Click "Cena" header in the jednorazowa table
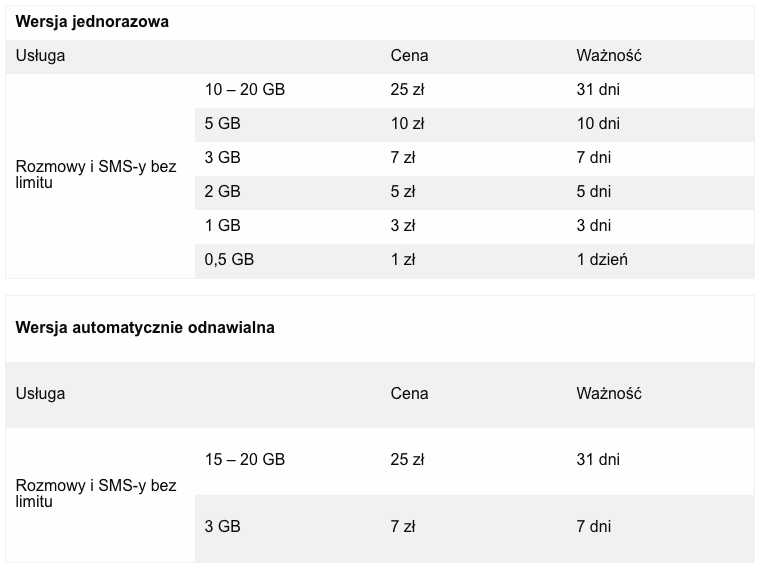Screen dimensions: 761x568 [x=409, y=56]
